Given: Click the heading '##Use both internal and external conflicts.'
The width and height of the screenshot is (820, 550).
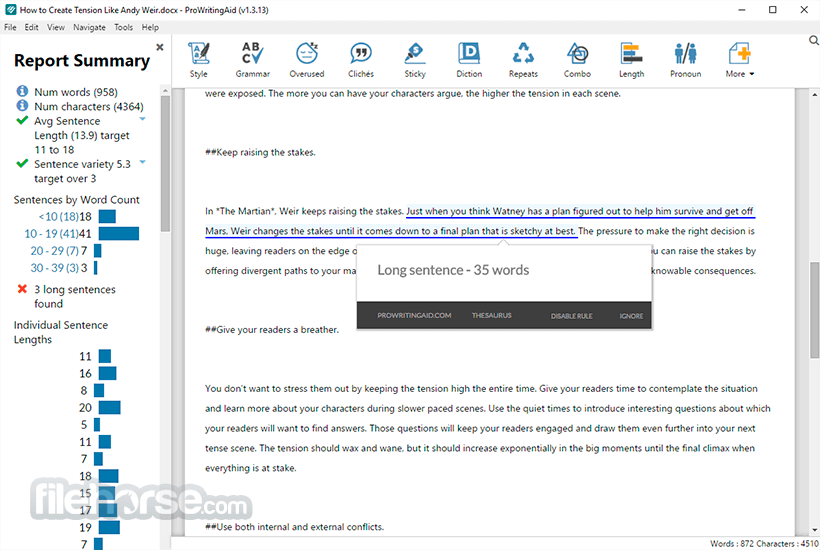Looking at the screenshot, I should click(294, 527).
